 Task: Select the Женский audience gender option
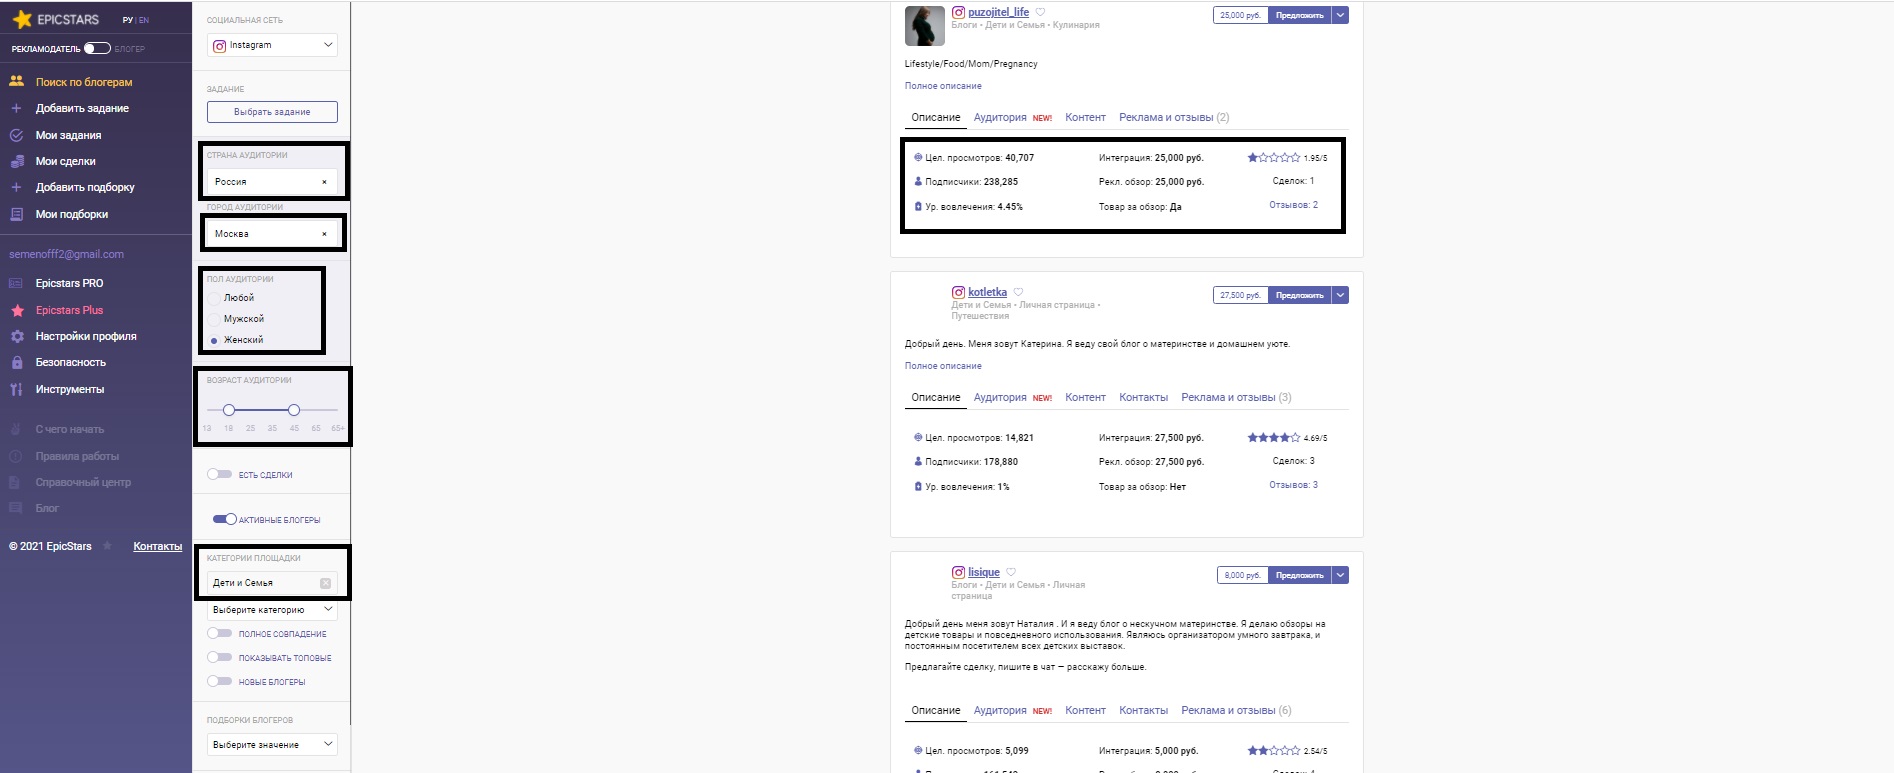pos(214,340)
